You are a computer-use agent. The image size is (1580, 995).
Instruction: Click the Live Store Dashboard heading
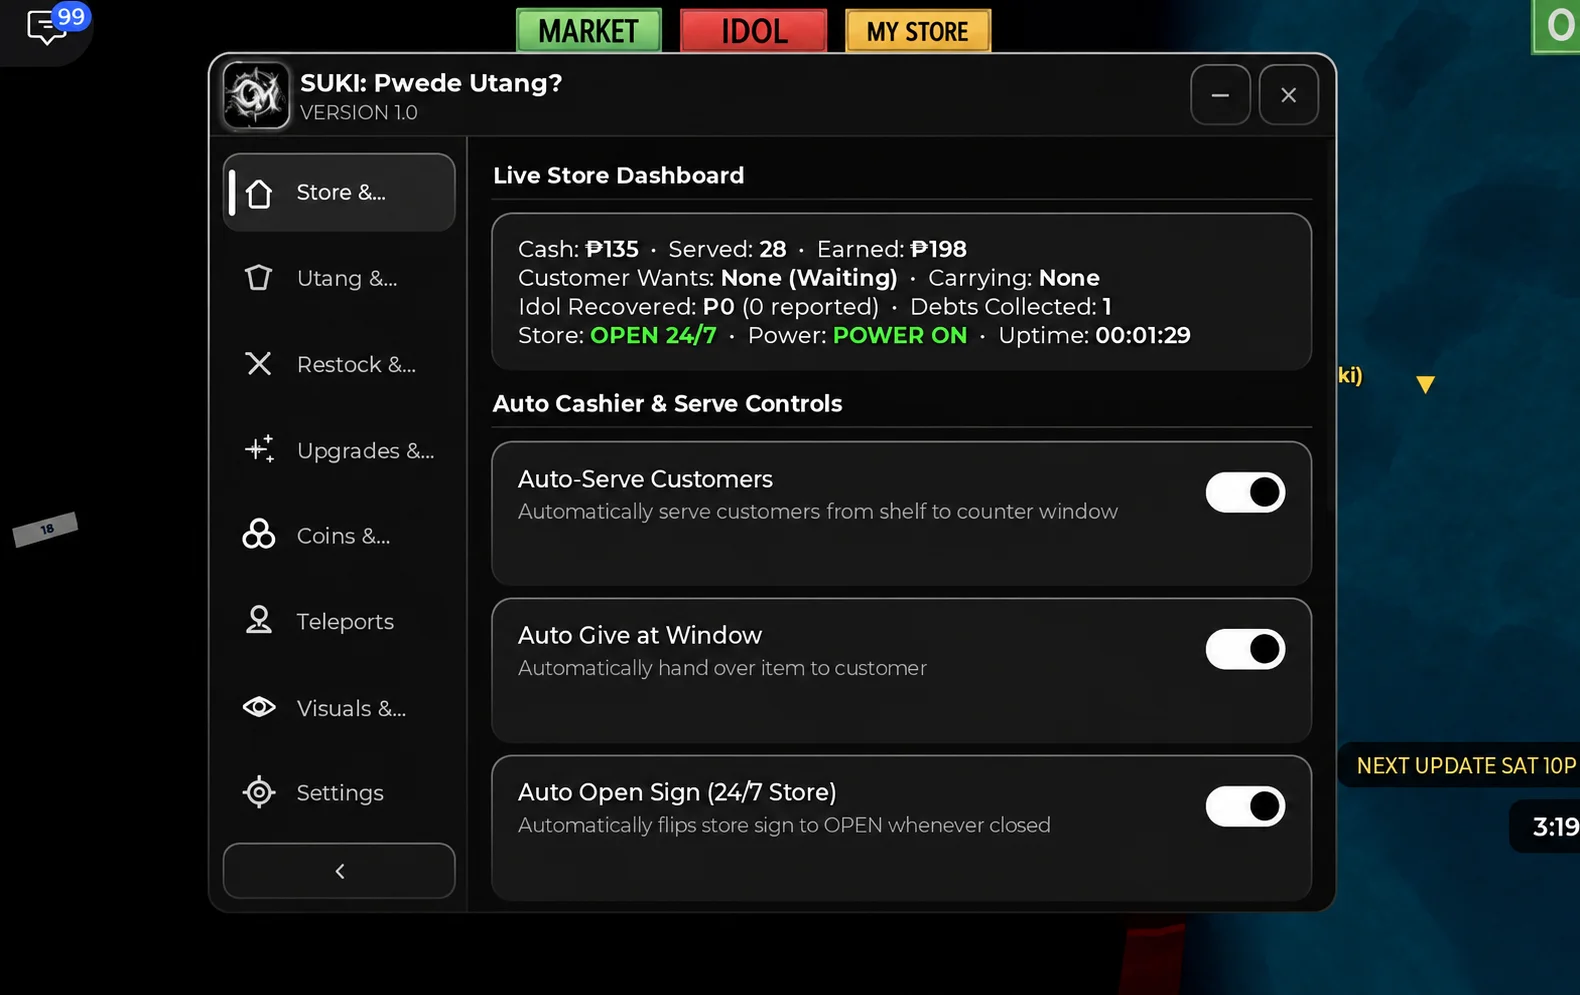618,176
